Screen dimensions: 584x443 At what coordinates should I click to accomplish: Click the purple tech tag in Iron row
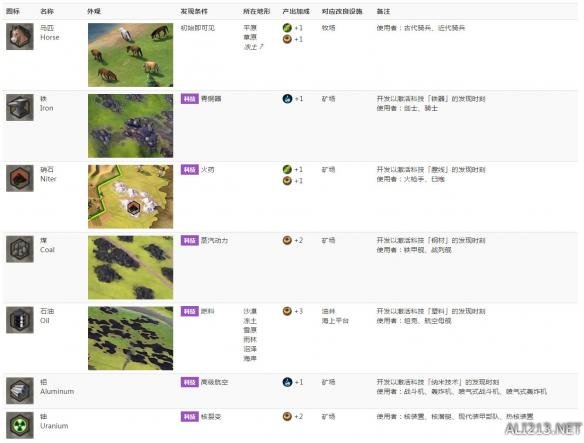click(x=190, y=99)
